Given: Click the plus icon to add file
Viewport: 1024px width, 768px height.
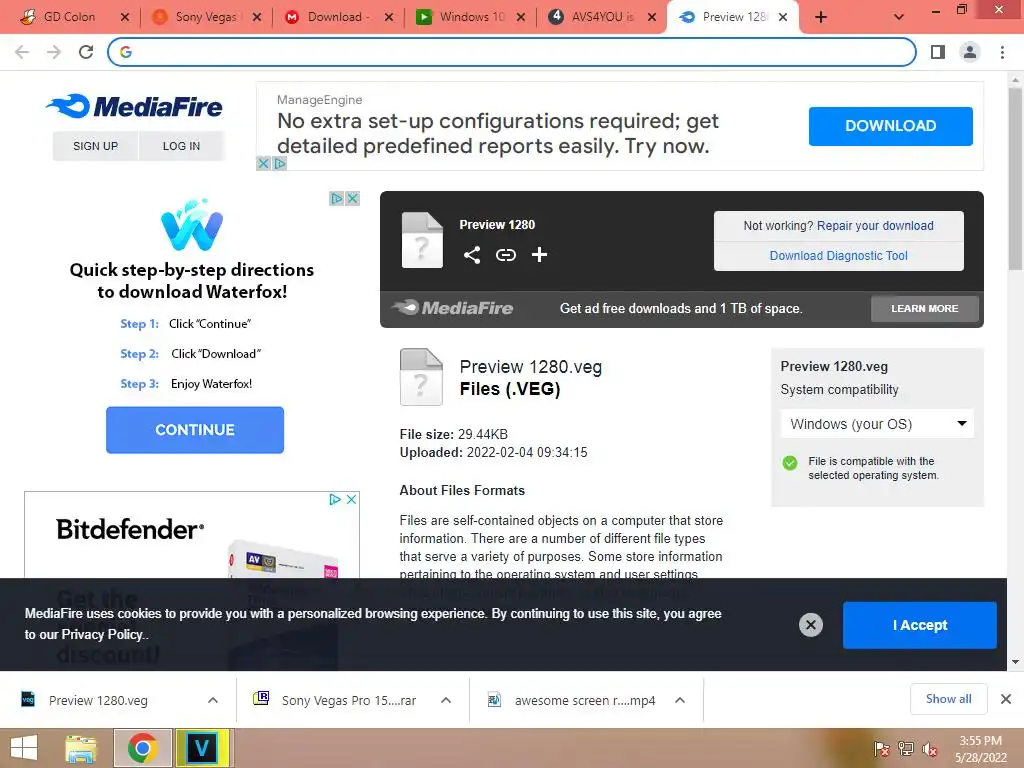Looking at the screenshot, I should pyautogui.click(x=539, y=255).
